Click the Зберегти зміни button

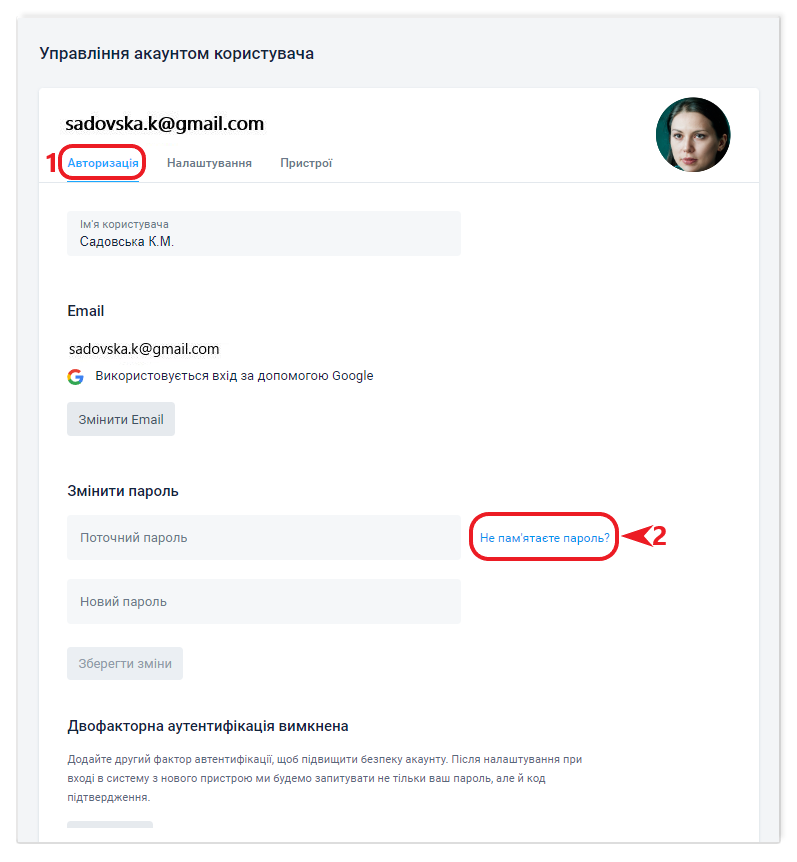(x=125, y=664)
